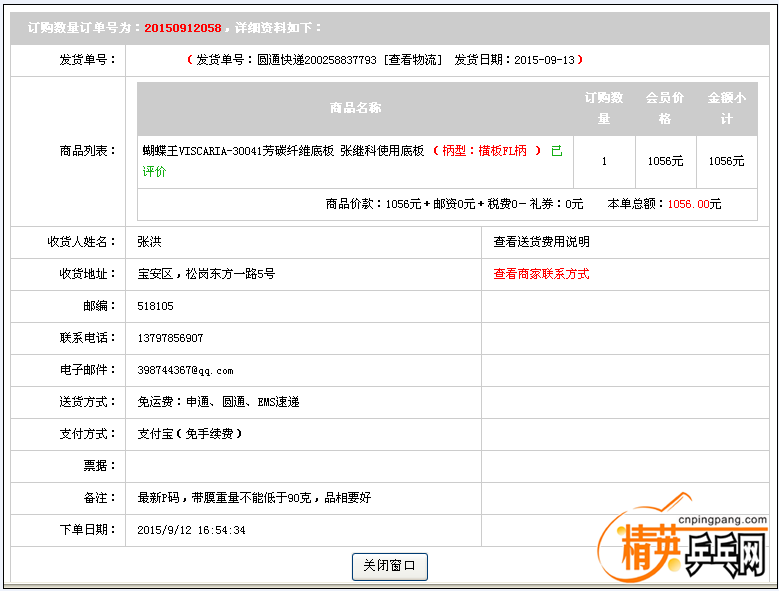The height and width of the screenshot is (591, 779).
Task: Click the 发货单号 row label
Action: [87, 60]
